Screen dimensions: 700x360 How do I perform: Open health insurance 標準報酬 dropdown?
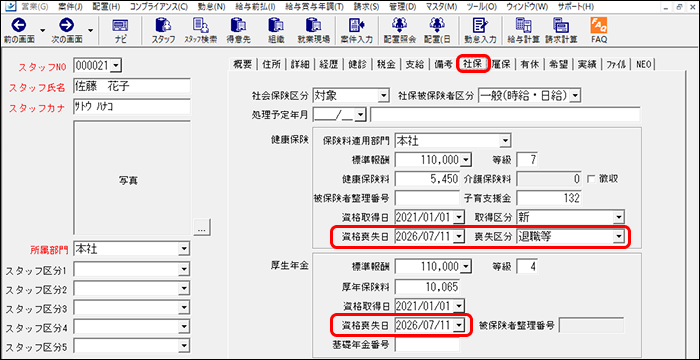tap(465, 159)
